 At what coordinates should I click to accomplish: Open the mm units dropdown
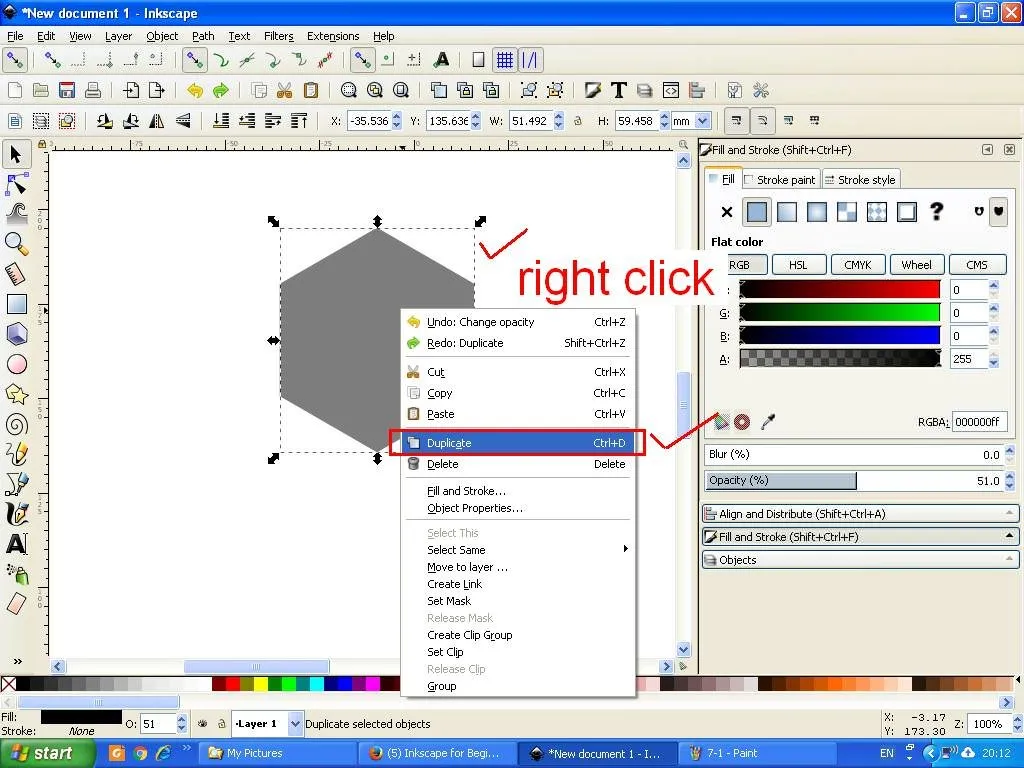click(703, 121)
